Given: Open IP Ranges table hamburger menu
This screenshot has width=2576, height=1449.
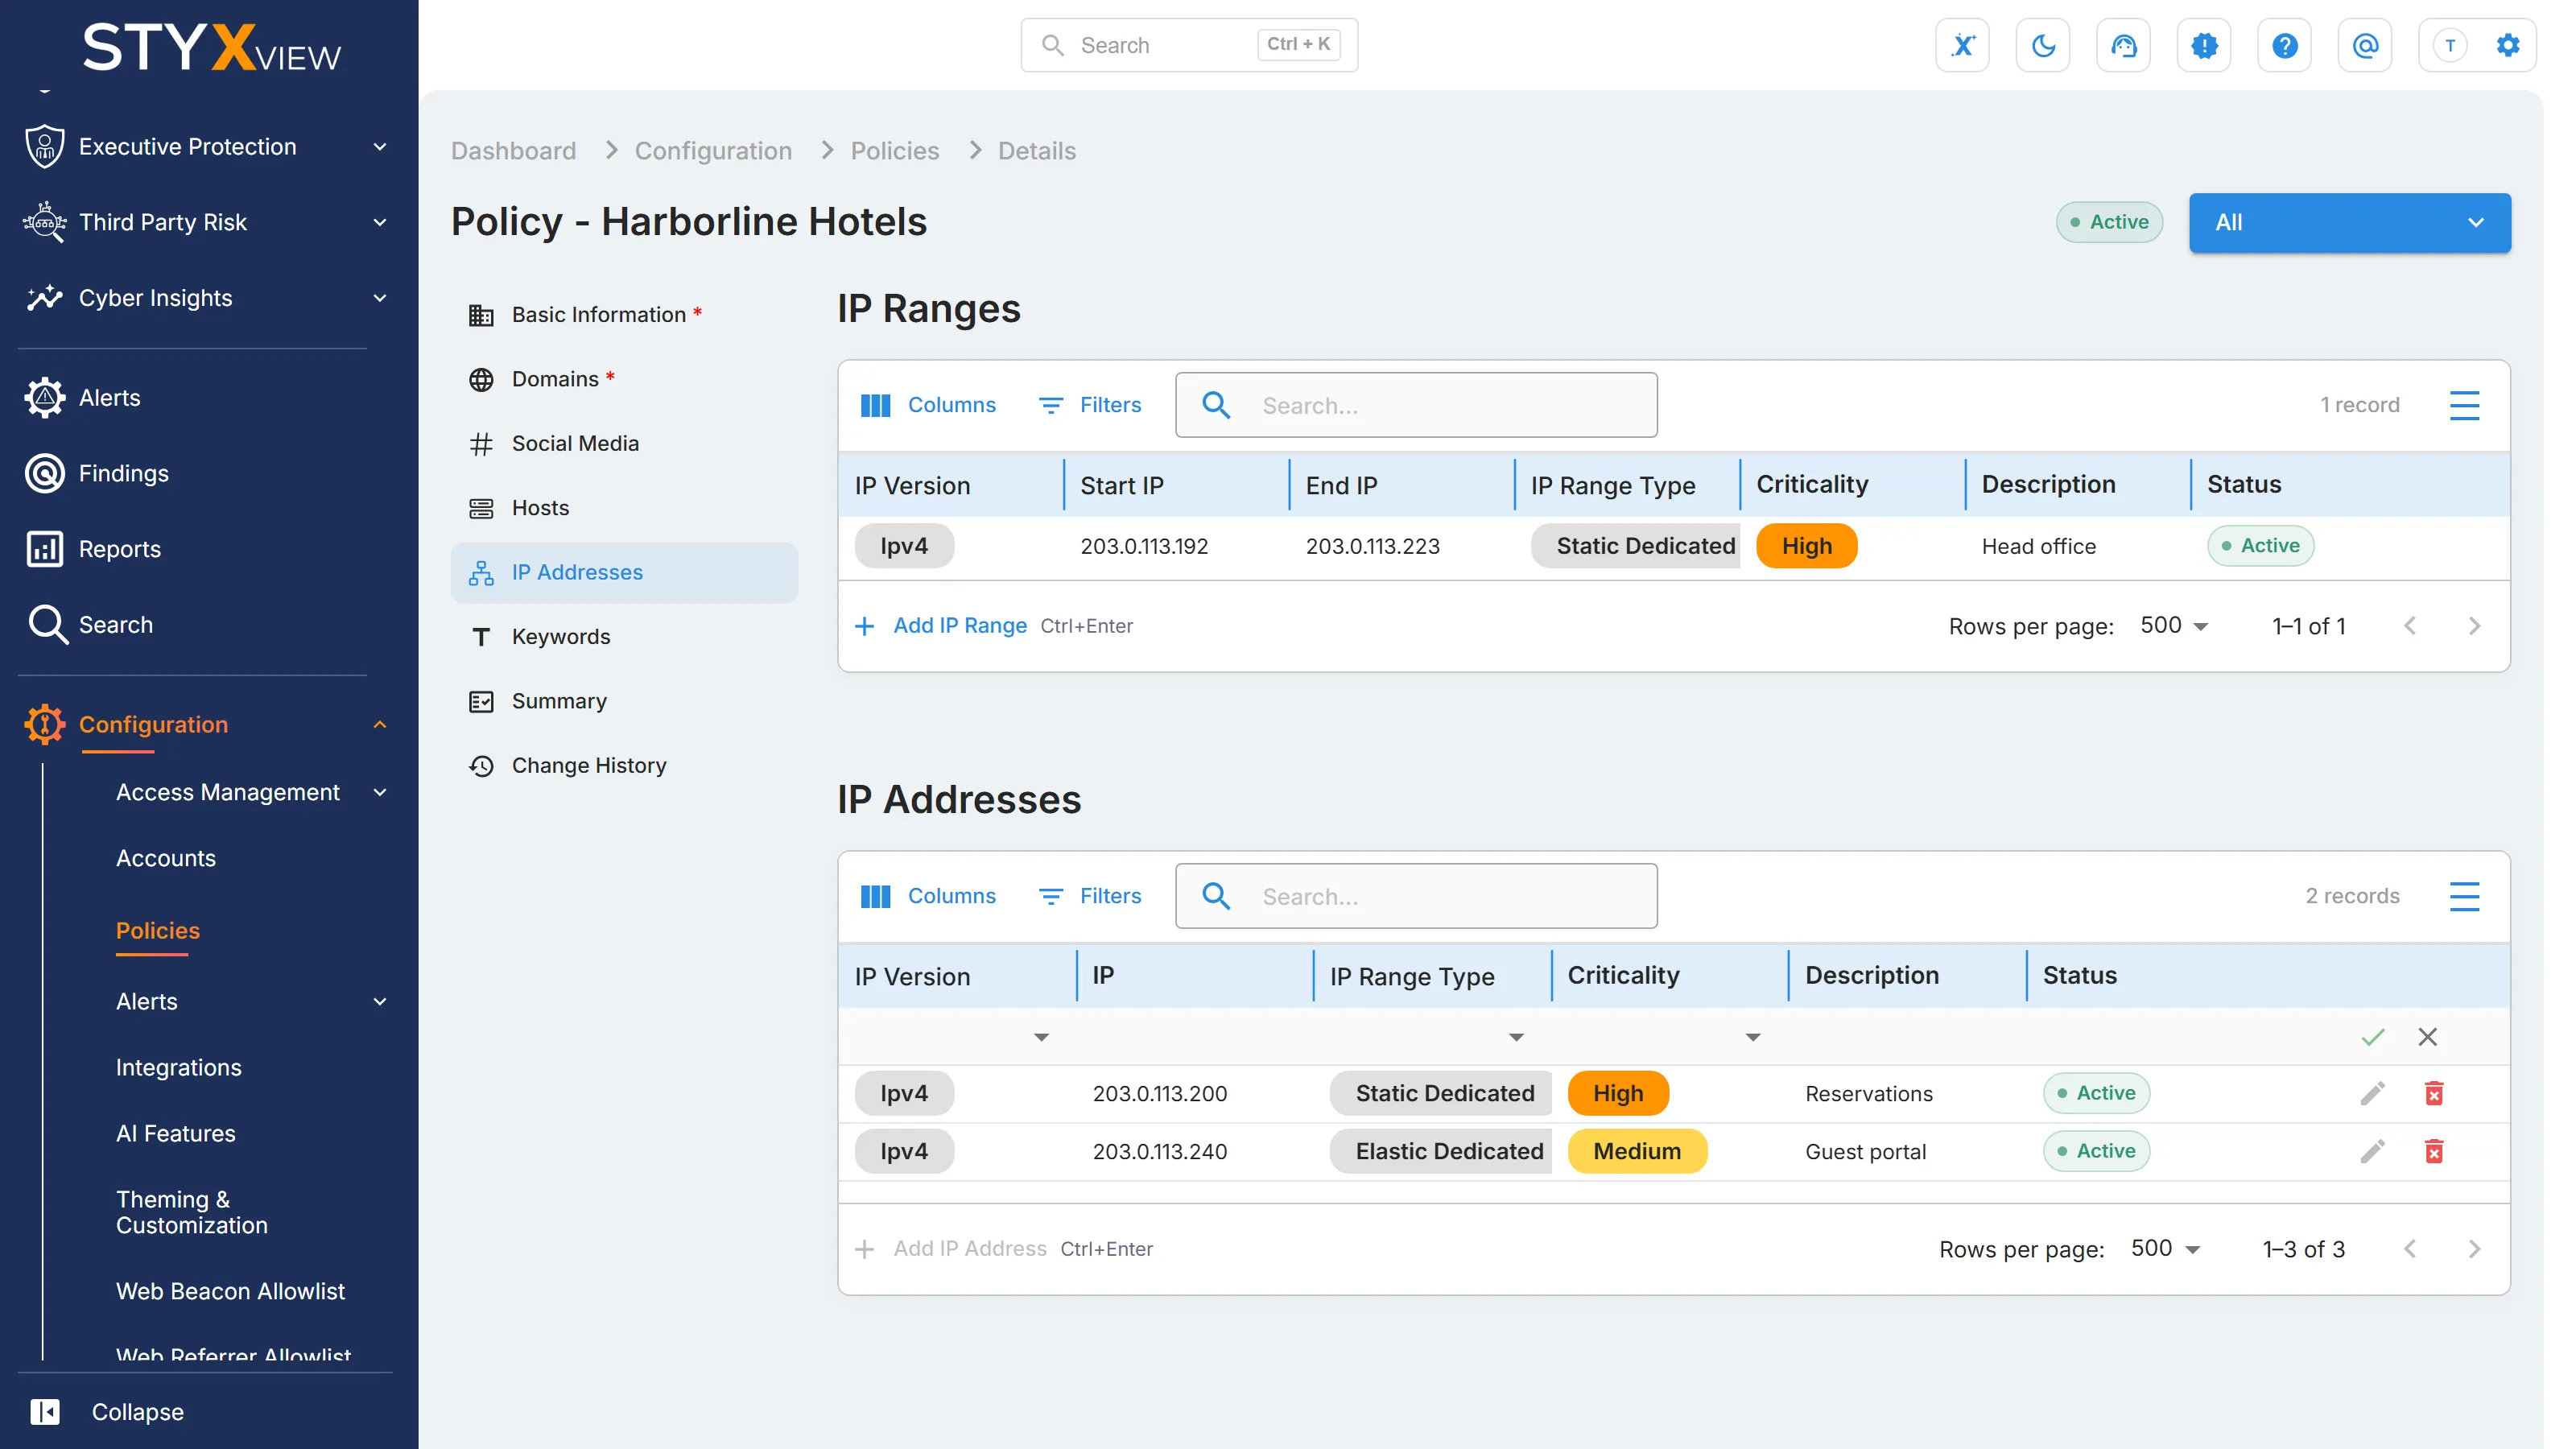Looking at the screenshot, I should (x=2464, y=405).
